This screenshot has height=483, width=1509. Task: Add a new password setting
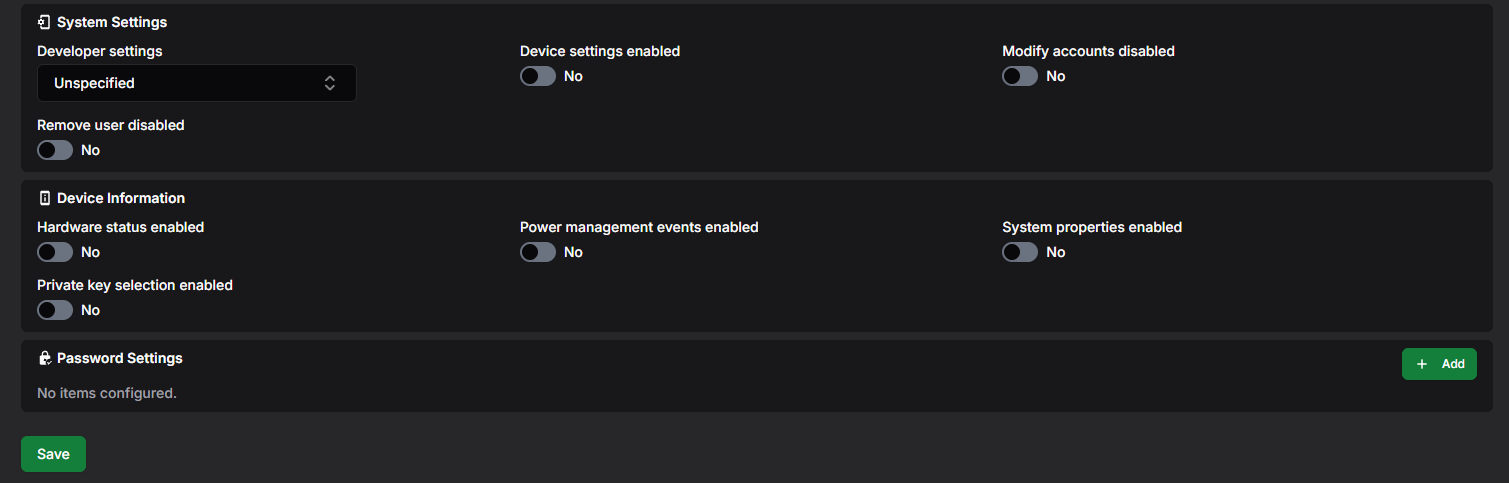pyautogui.click(x=1439, y=364)
